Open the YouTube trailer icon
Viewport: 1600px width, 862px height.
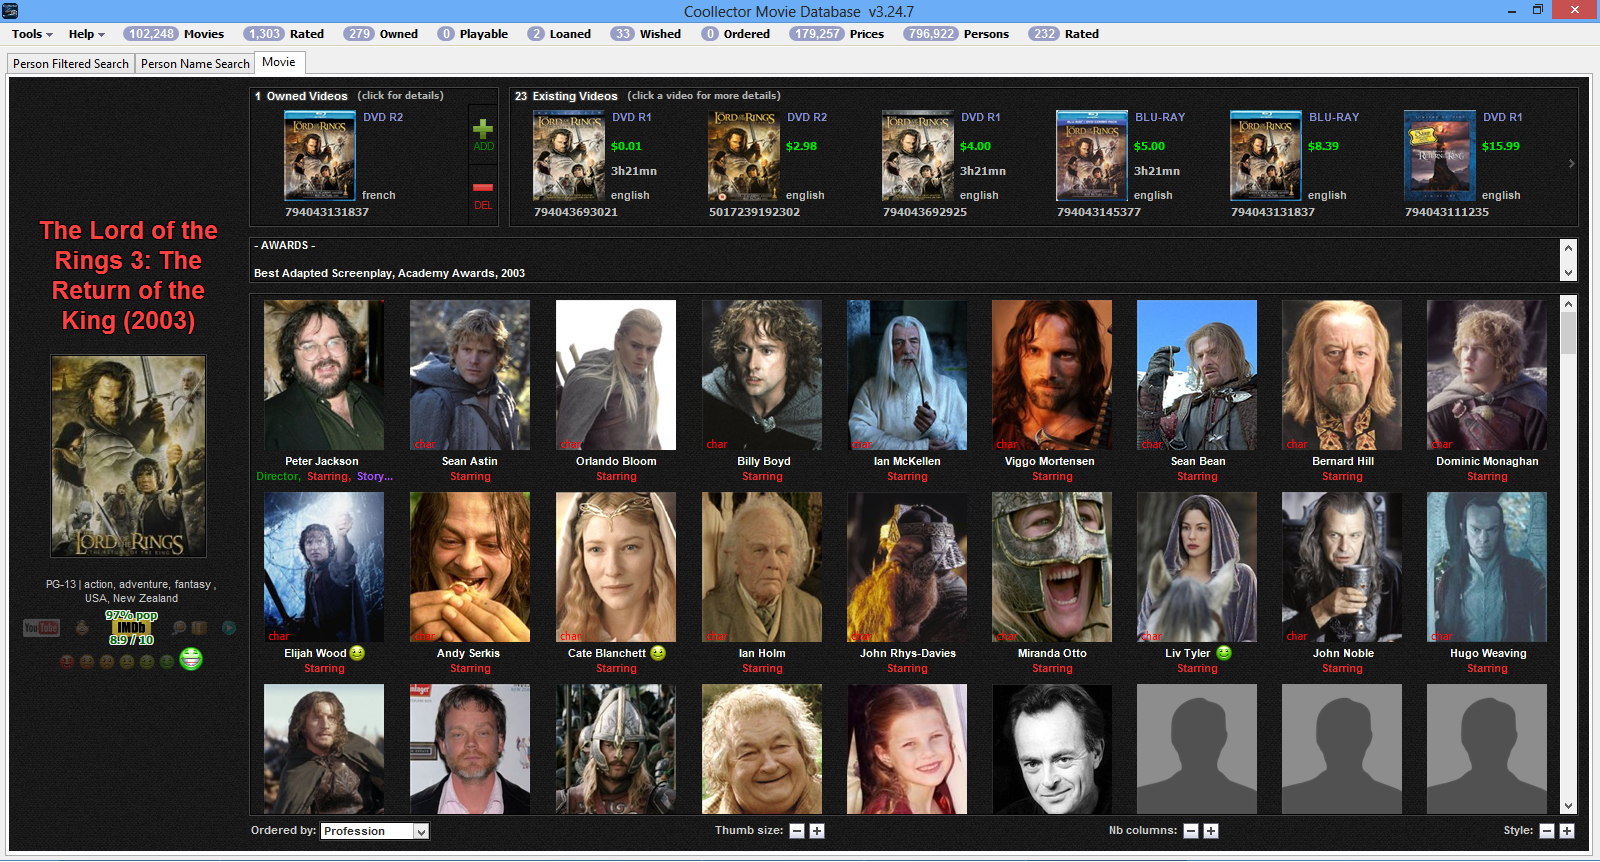pos(41,628)
